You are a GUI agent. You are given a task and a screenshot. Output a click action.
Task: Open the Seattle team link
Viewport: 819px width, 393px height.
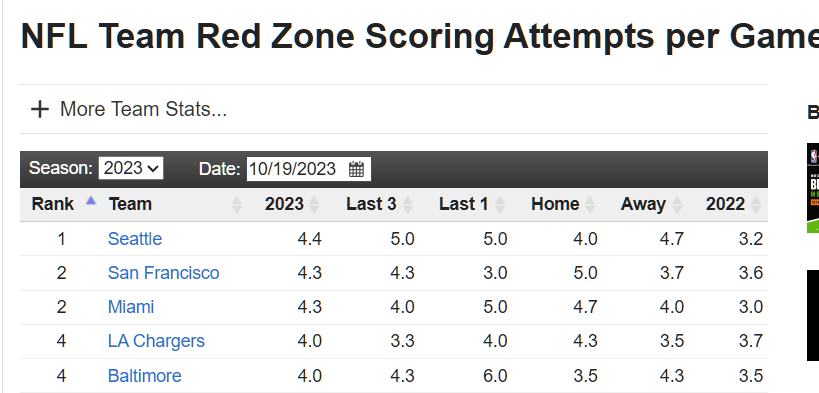(x=135, y=239)
